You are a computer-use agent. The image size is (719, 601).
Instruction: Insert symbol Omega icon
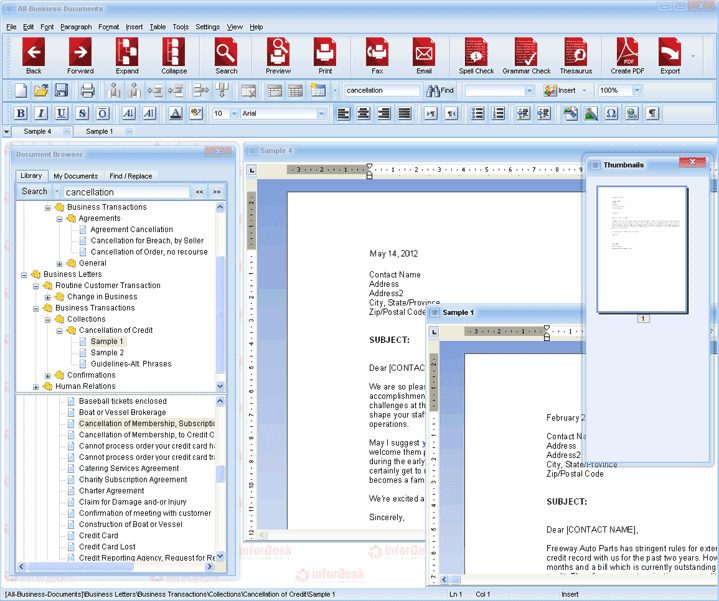tap(611, 113)
